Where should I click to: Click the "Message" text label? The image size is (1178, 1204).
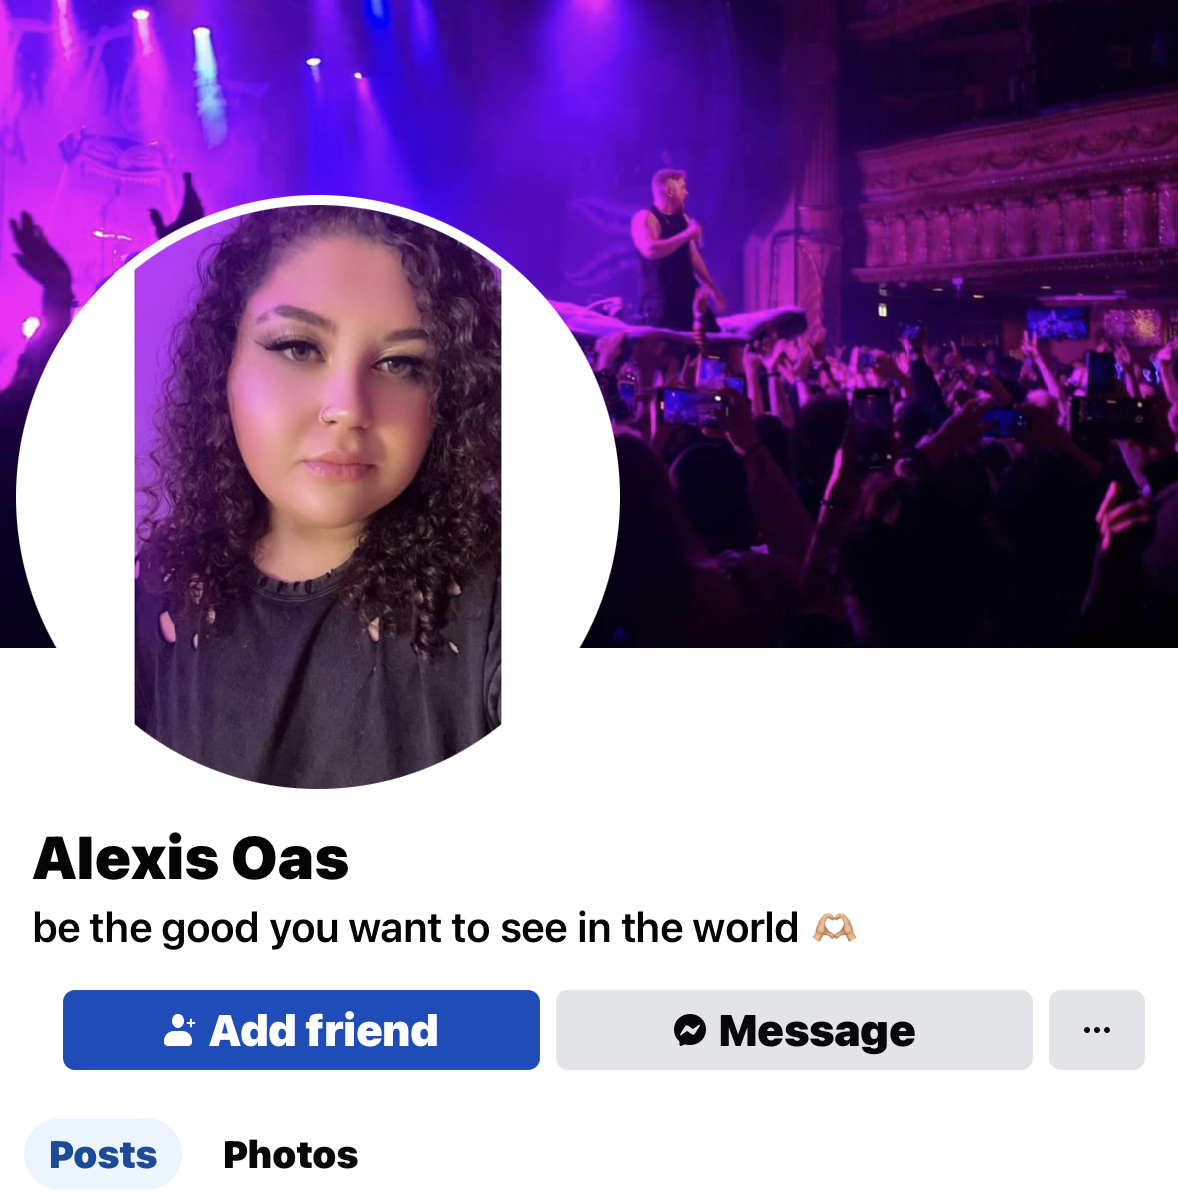coord(817,1031)
